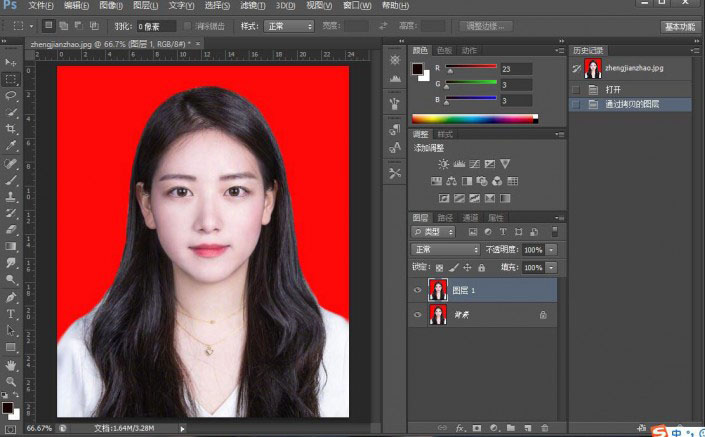Select the Hand tool
Viewport: 705px width, 437px height.
11,365
